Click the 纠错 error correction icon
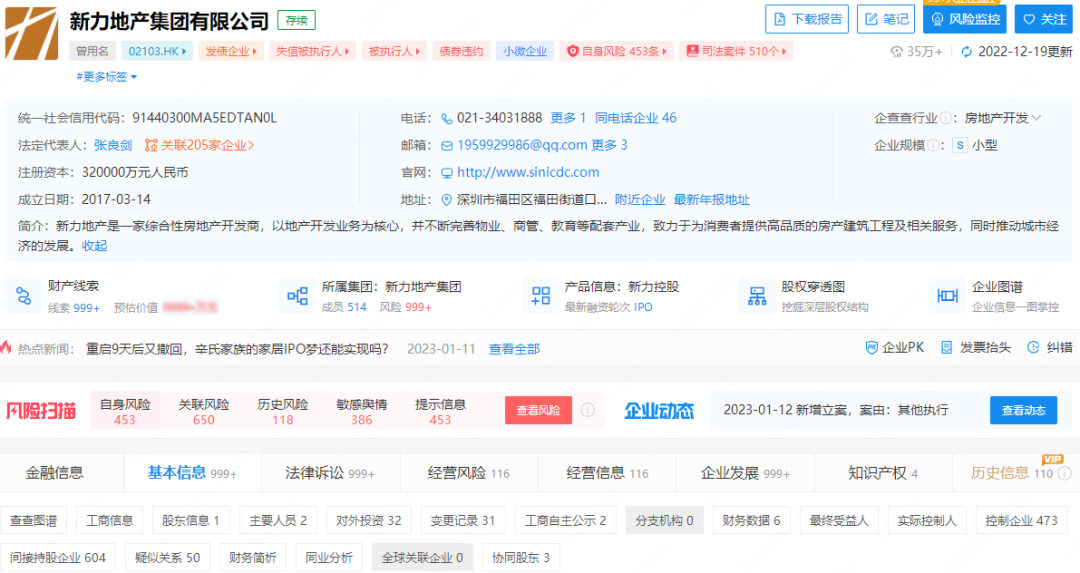Screen dimensions: 1080x573 (x=1032, y=348)
